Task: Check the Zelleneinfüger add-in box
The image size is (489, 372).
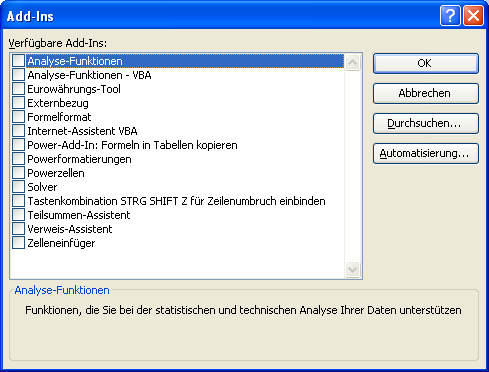Action: pos(18,243)
